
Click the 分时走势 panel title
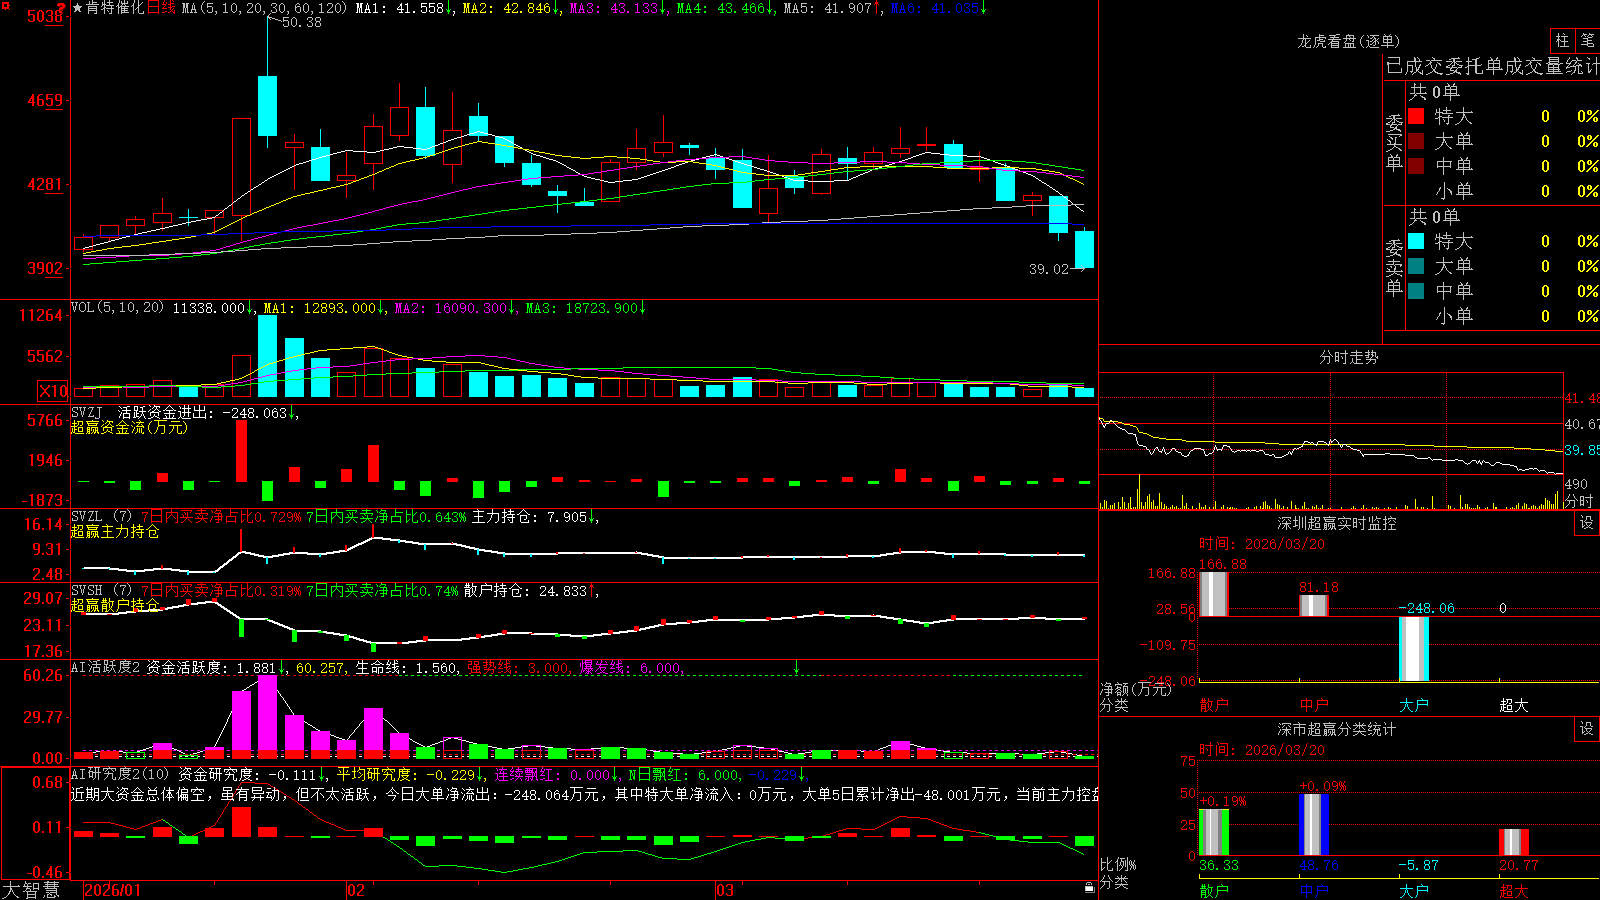[1348, 357]
